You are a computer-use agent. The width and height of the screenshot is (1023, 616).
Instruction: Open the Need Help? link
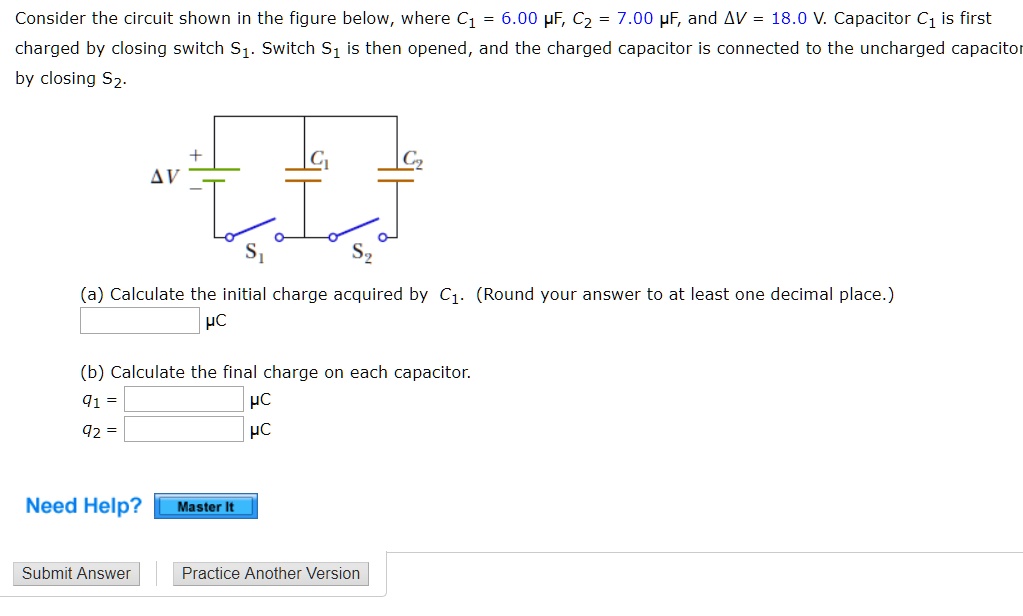coord(82,506)
